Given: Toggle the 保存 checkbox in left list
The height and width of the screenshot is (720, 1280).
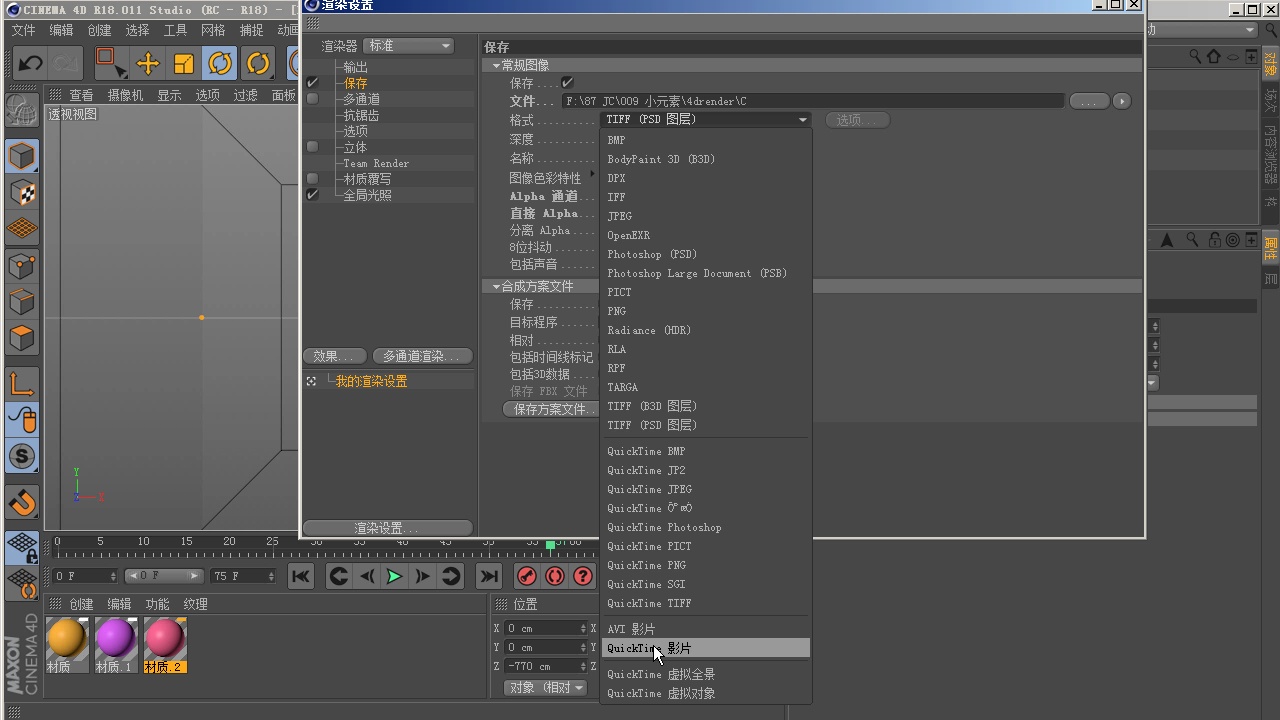Looking at the screenshot, I should click(313, 83).
